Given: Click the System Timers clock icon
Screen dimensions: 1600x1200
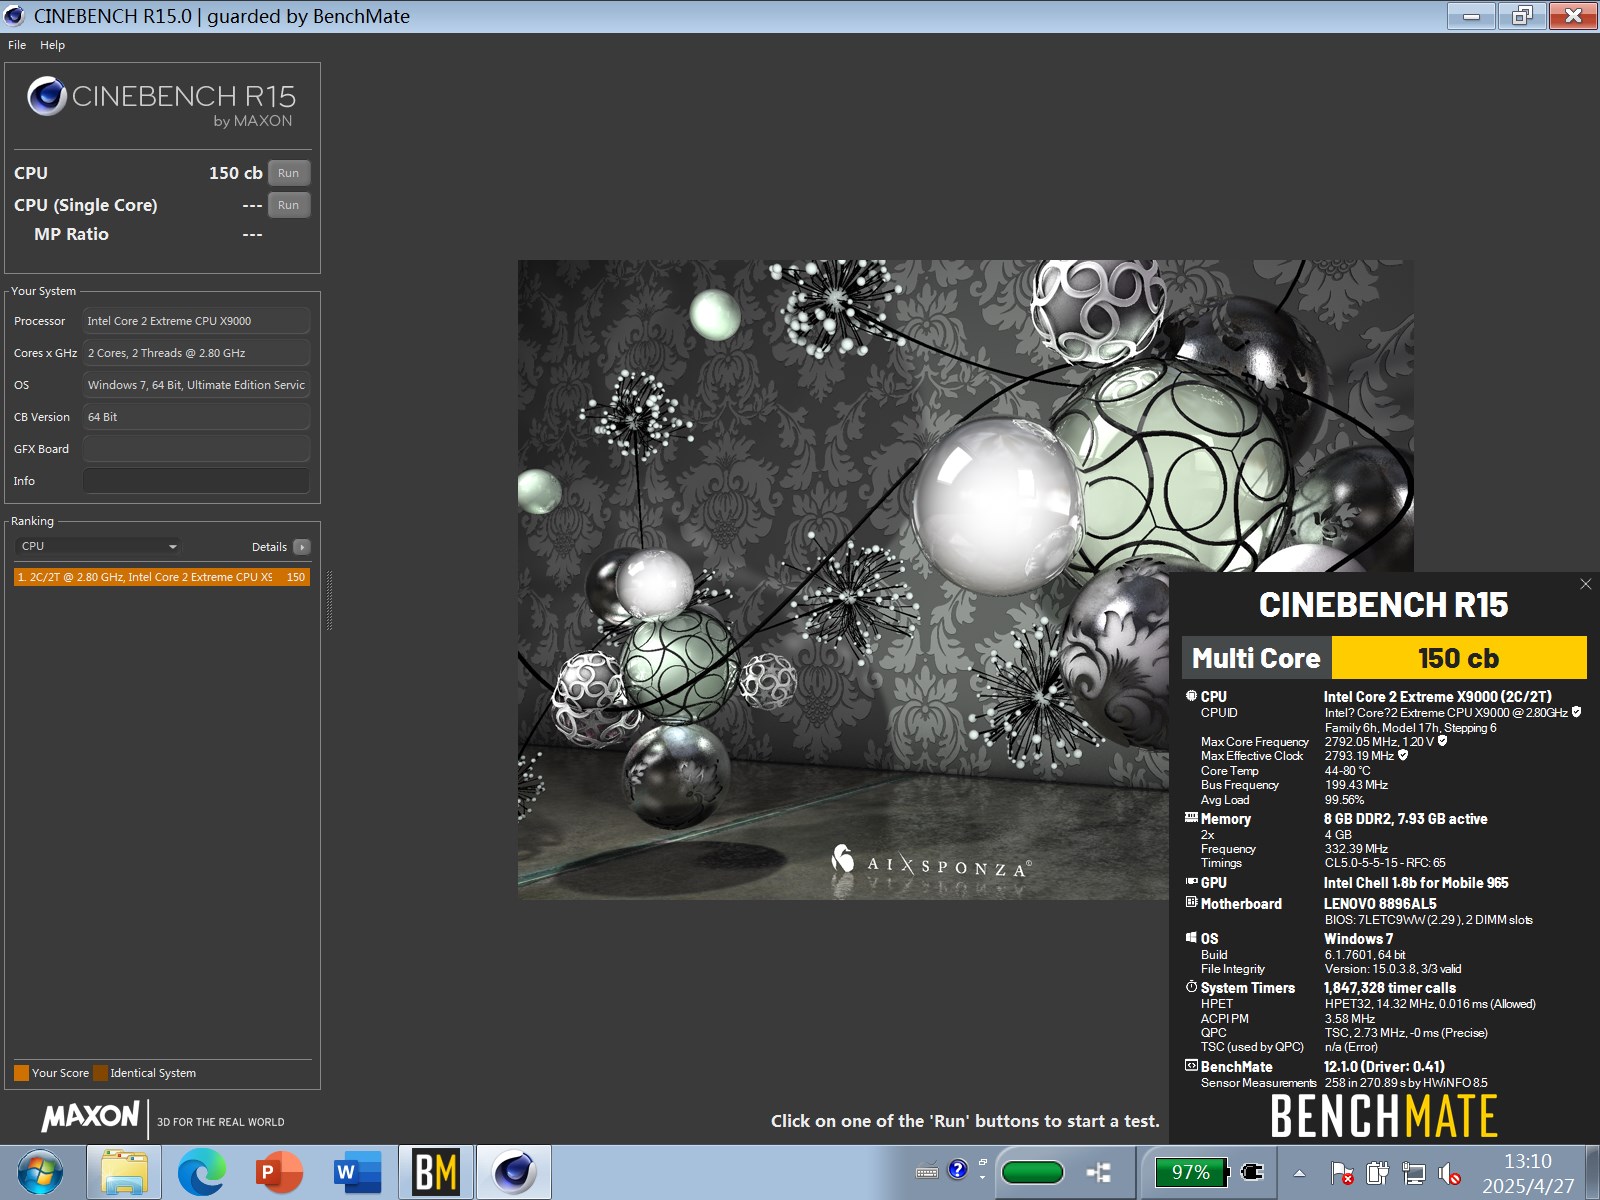Looking at the screenshot, I should click(1191, 987).
